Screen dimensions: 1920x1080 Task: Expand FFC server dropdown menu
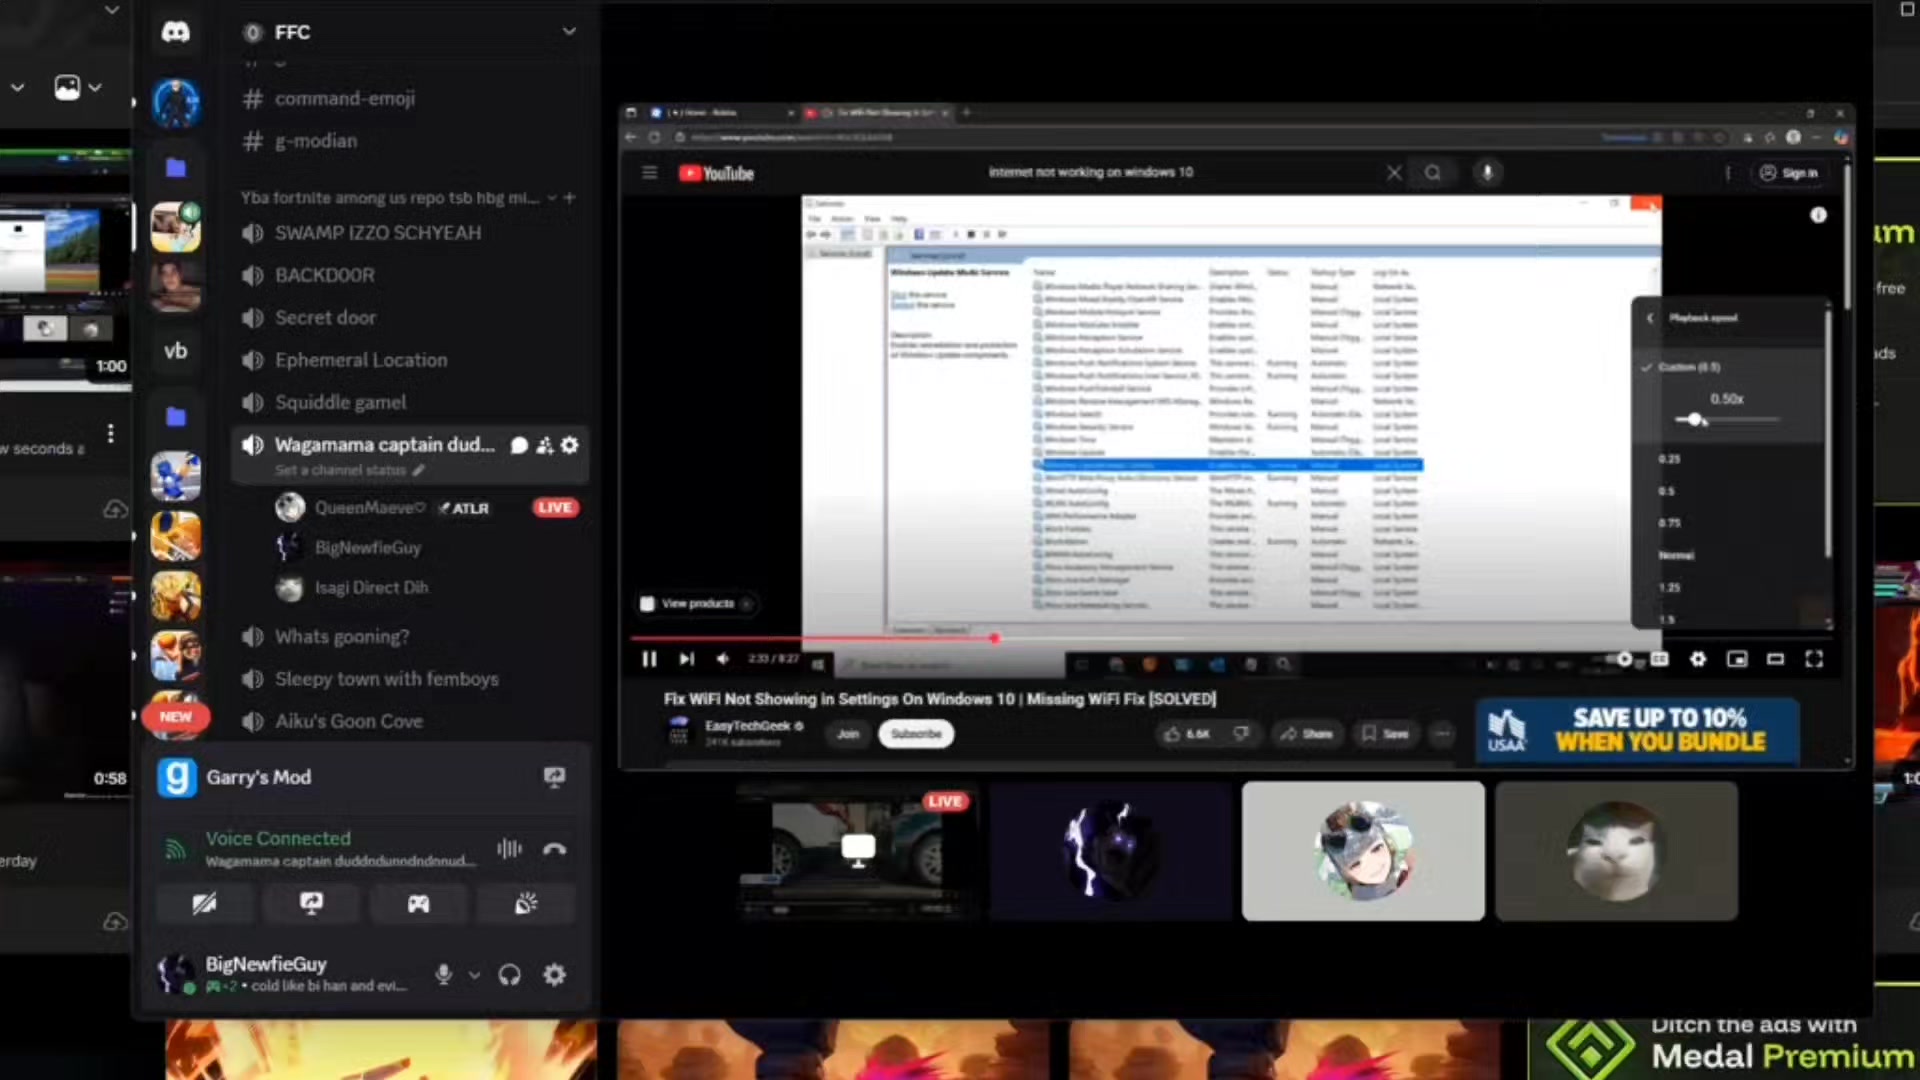pyautogui.click(x=569, y=31)
